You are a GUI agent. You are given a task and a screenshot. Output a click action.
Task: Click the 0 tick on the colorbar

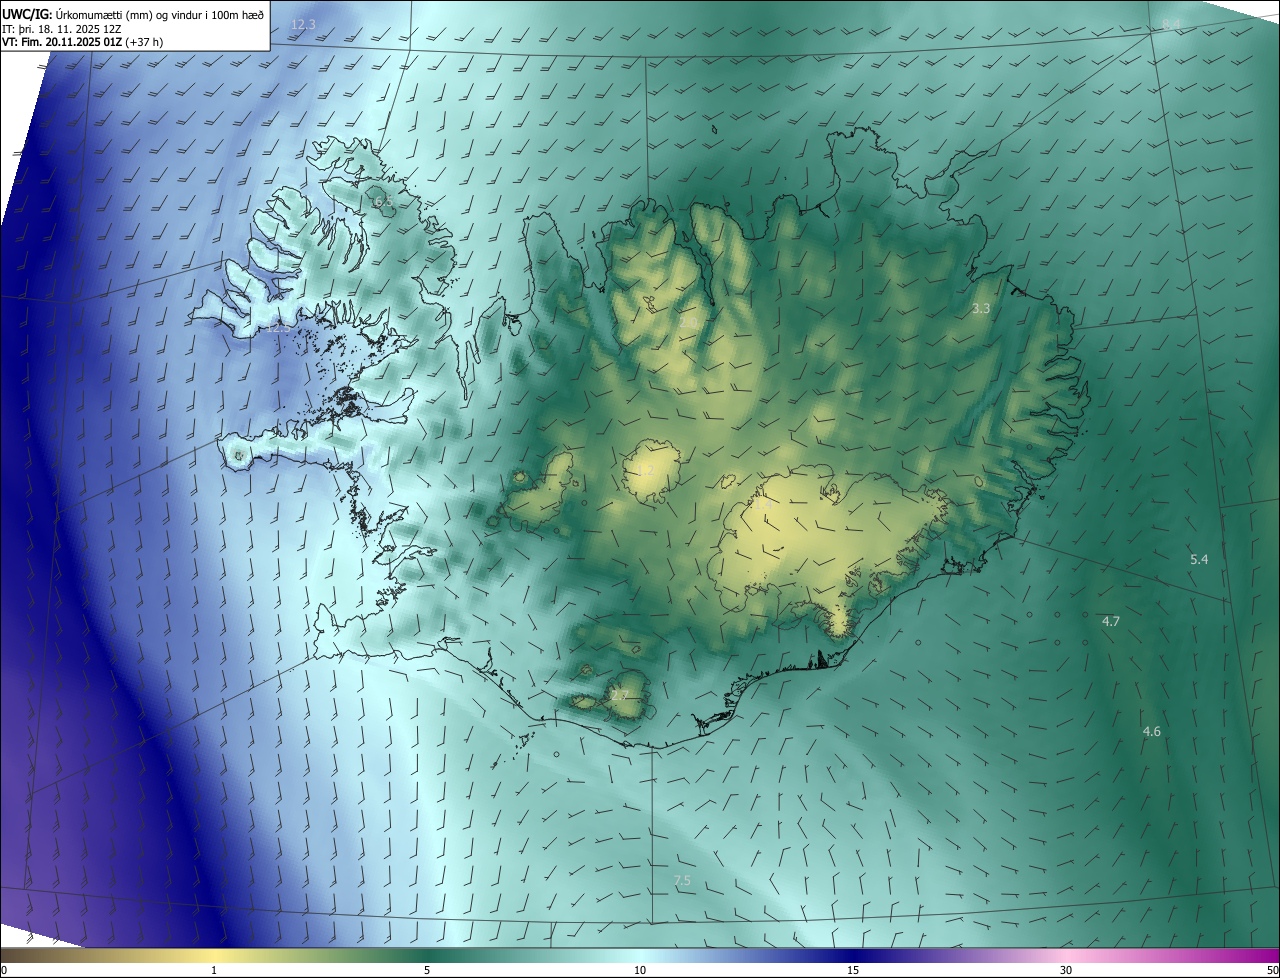(3, 971)
